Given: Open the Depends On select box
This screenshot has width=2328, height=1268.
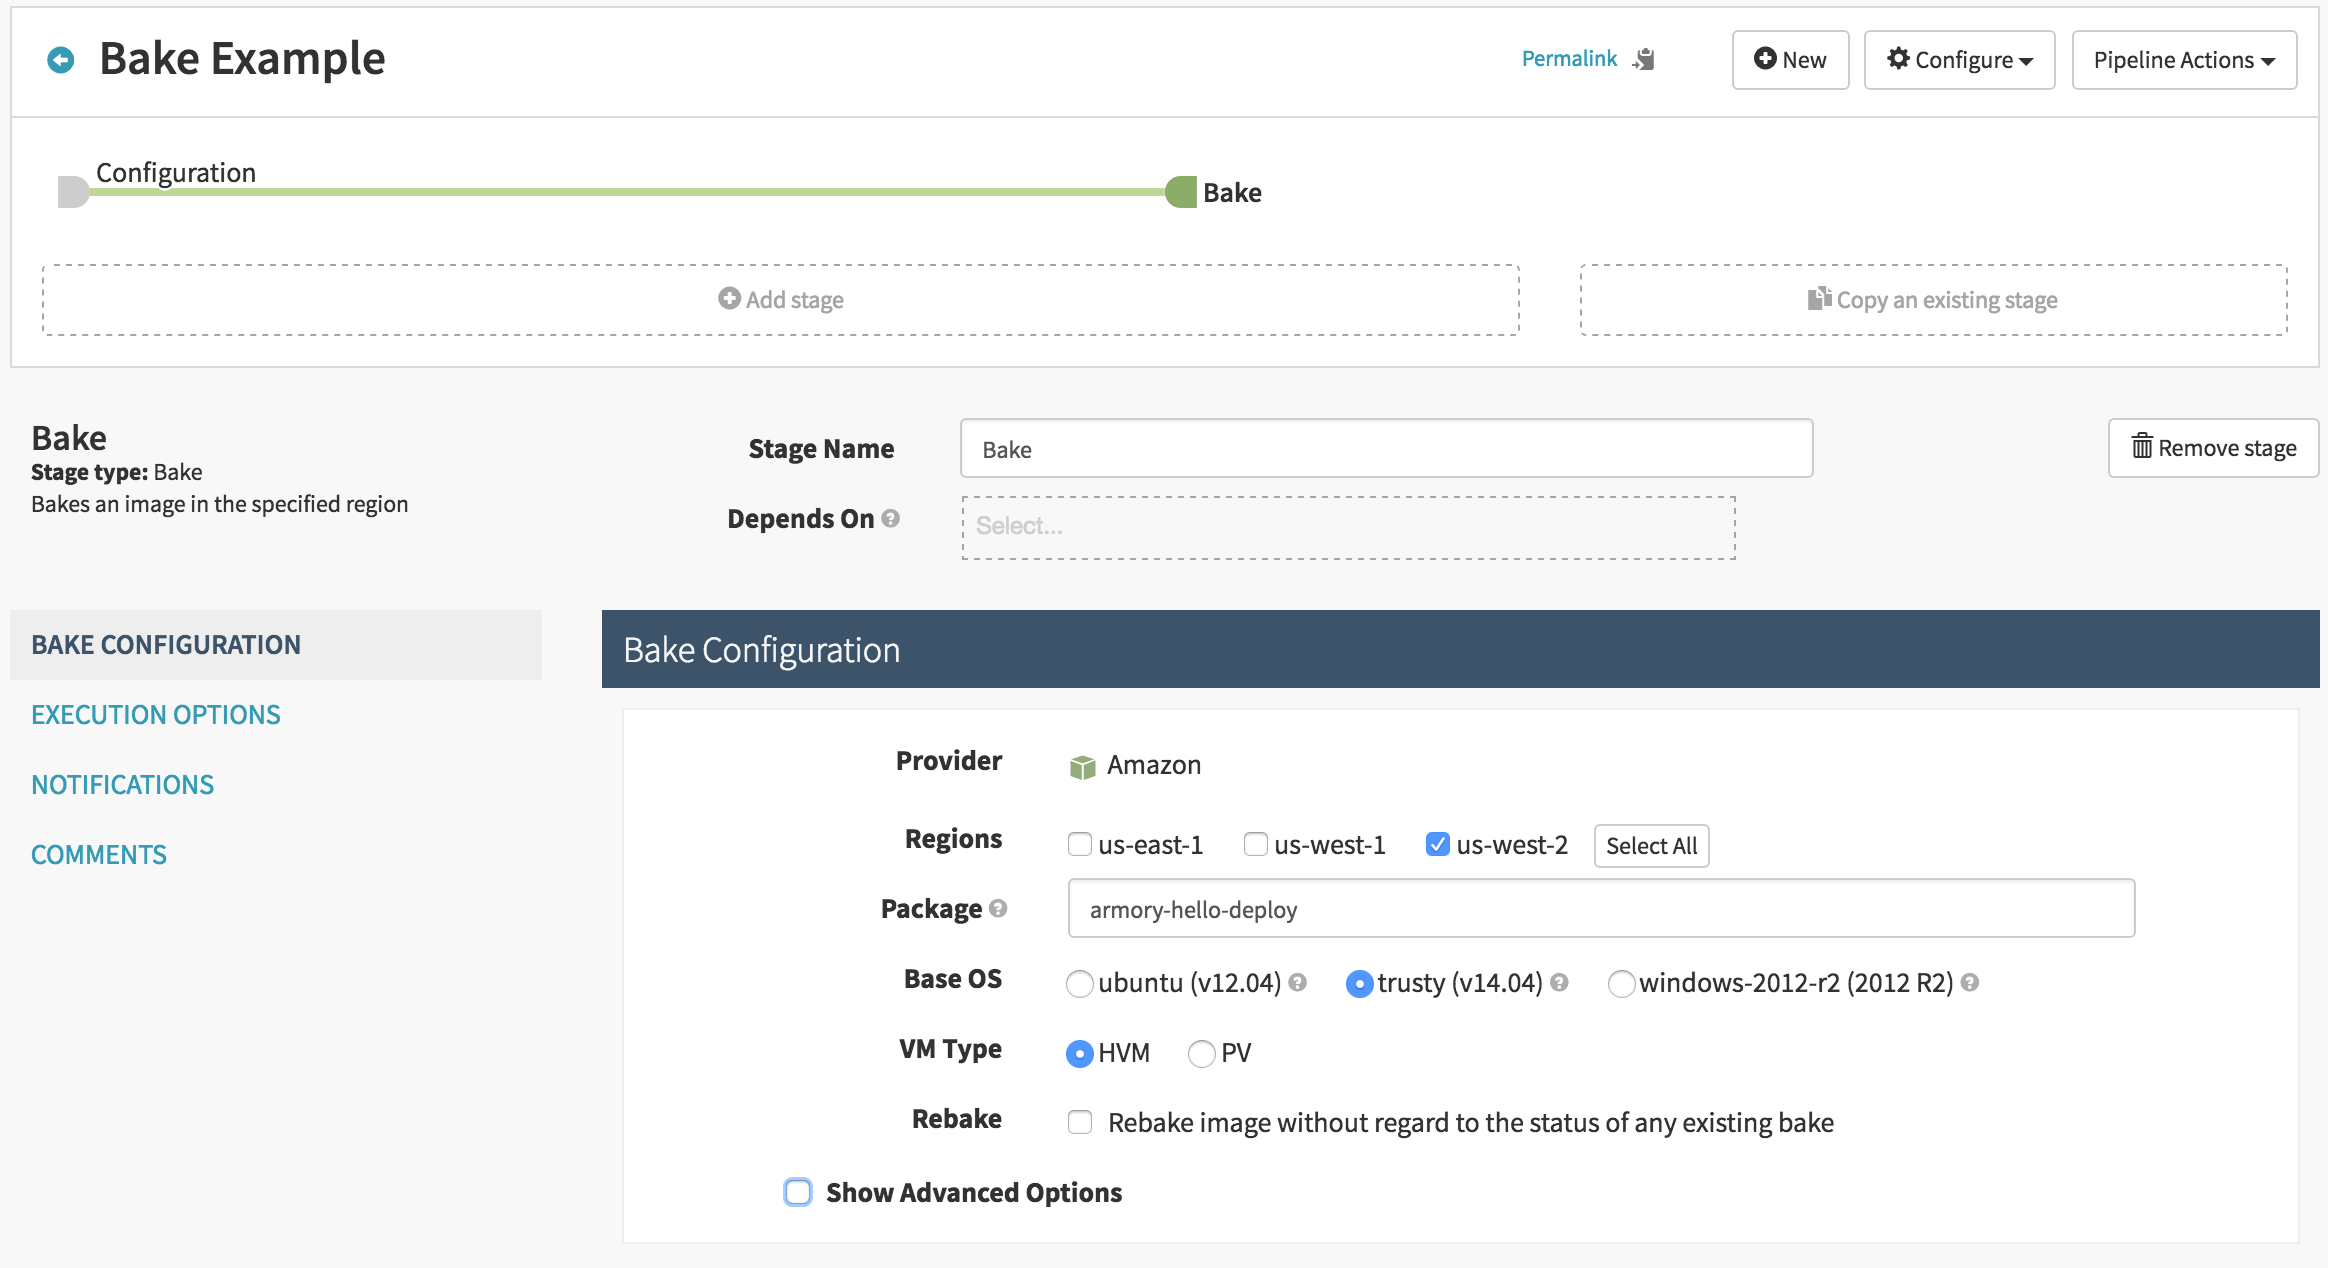Looking at the screenshot, I should pyautogui.click(x=1348, y=527).
